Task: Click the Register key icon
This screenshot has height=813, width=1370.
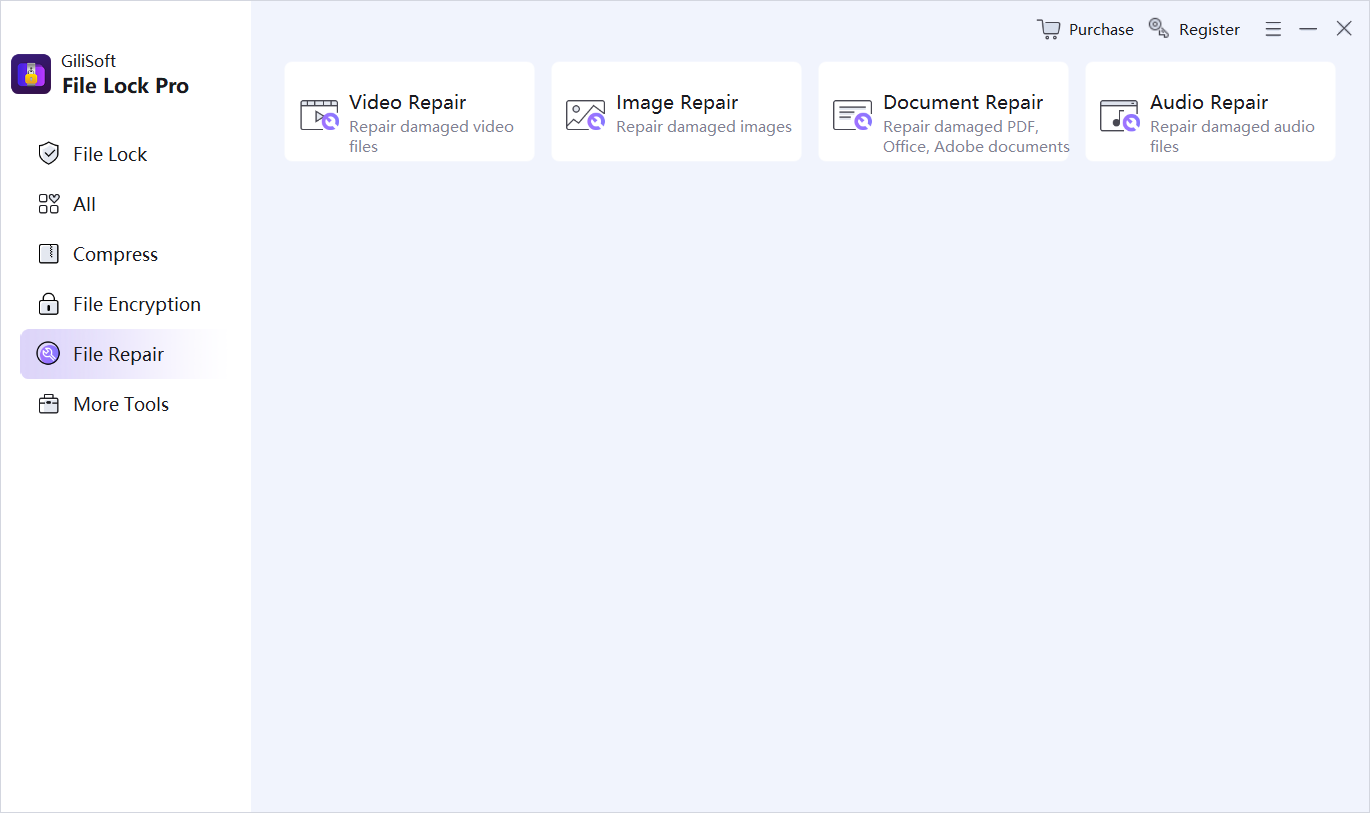Action: pos(1158,28)
